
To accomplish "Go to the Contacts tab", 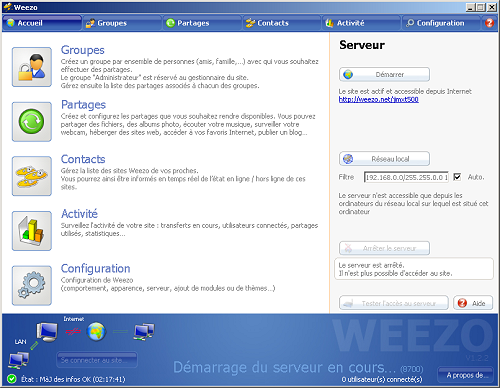I will pyautogui.click(x=282, y=23).
